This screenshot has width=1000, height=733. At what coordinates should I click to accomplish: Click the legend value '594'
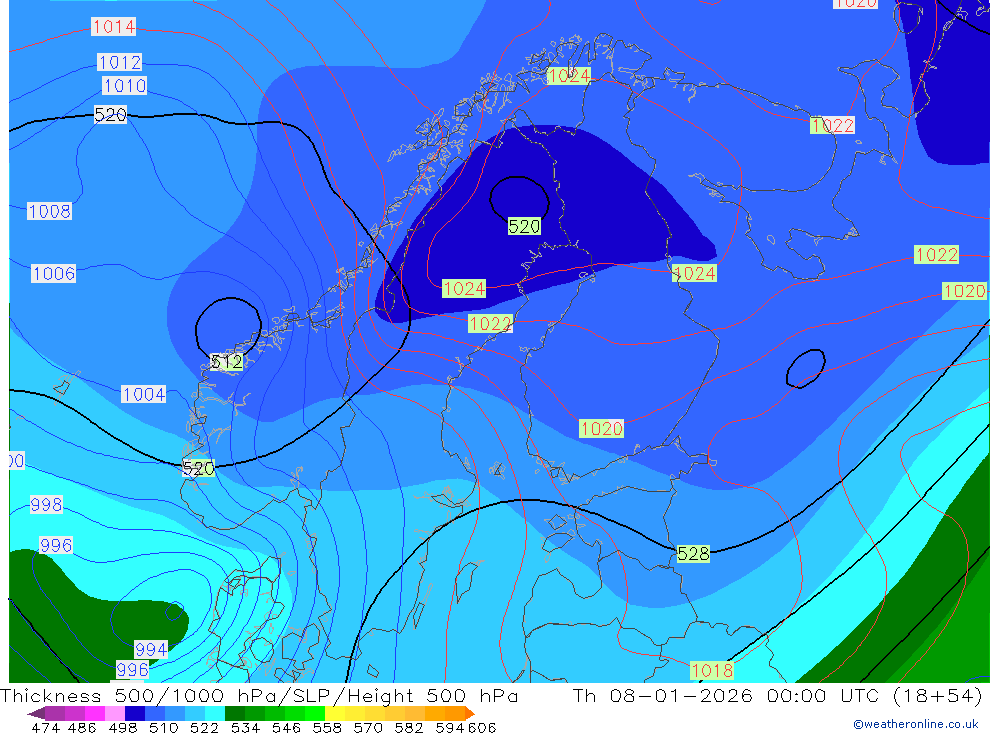pyautogui.click(x=450, y=727)
